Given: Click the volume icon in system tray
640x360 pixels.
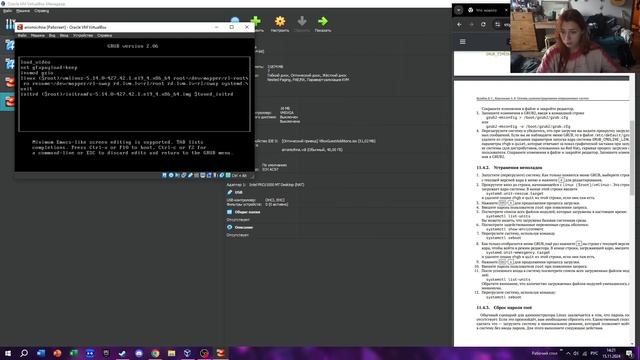Looking at the screenshot, I should coord(576,353).
